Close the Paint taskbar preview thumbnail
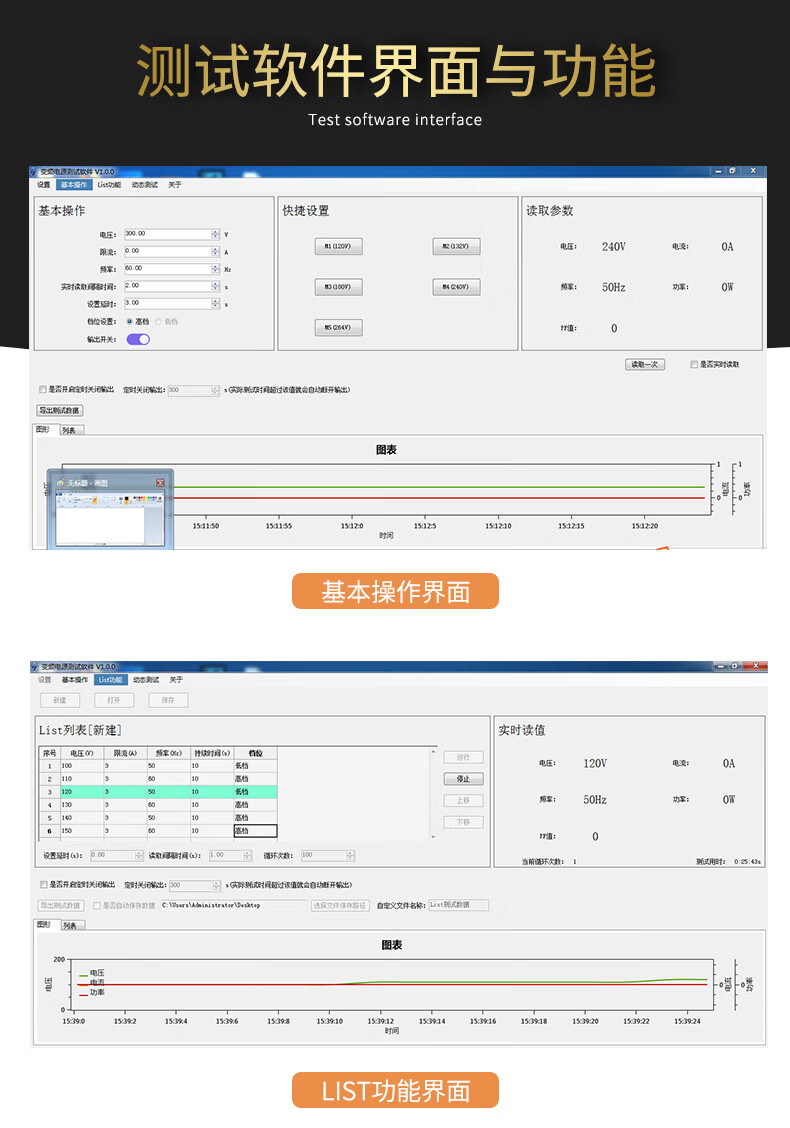 (x=160, y=482)
